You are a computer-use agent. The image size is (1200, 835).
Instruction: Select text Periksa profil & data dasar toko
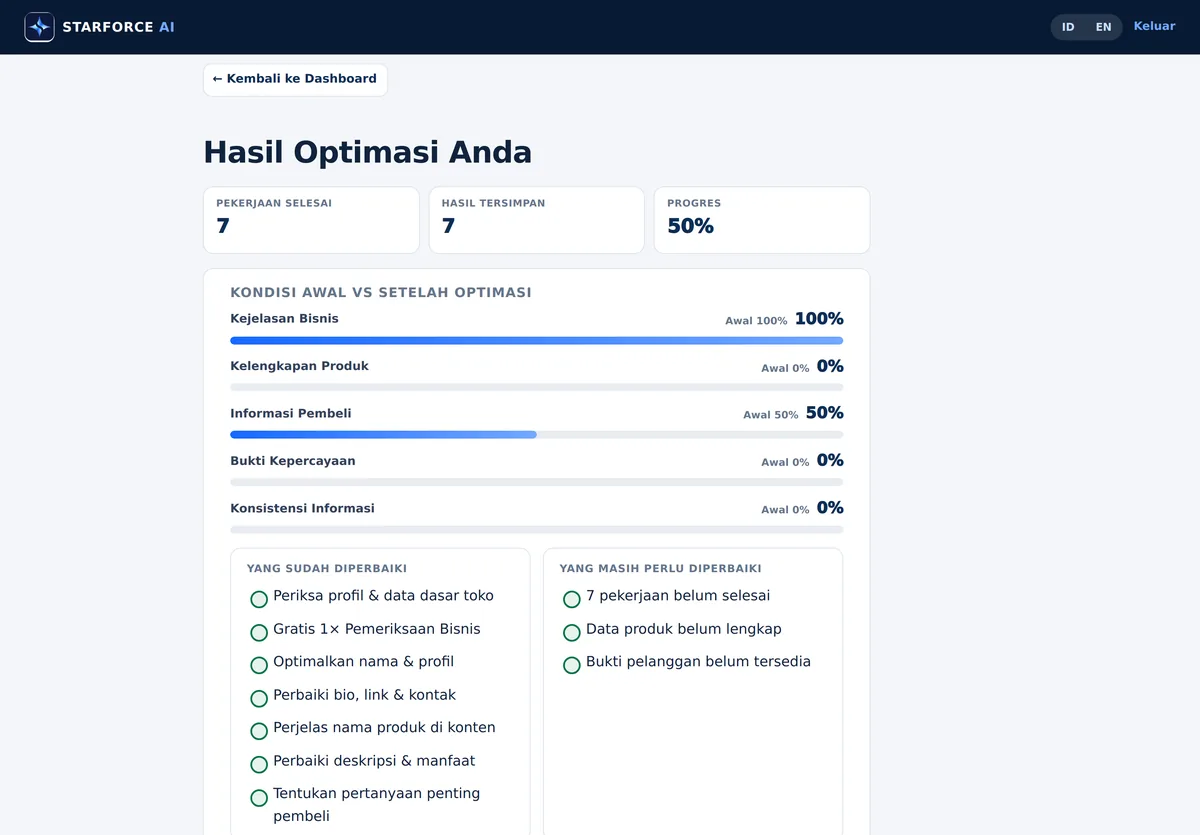[x=383, y=596]
